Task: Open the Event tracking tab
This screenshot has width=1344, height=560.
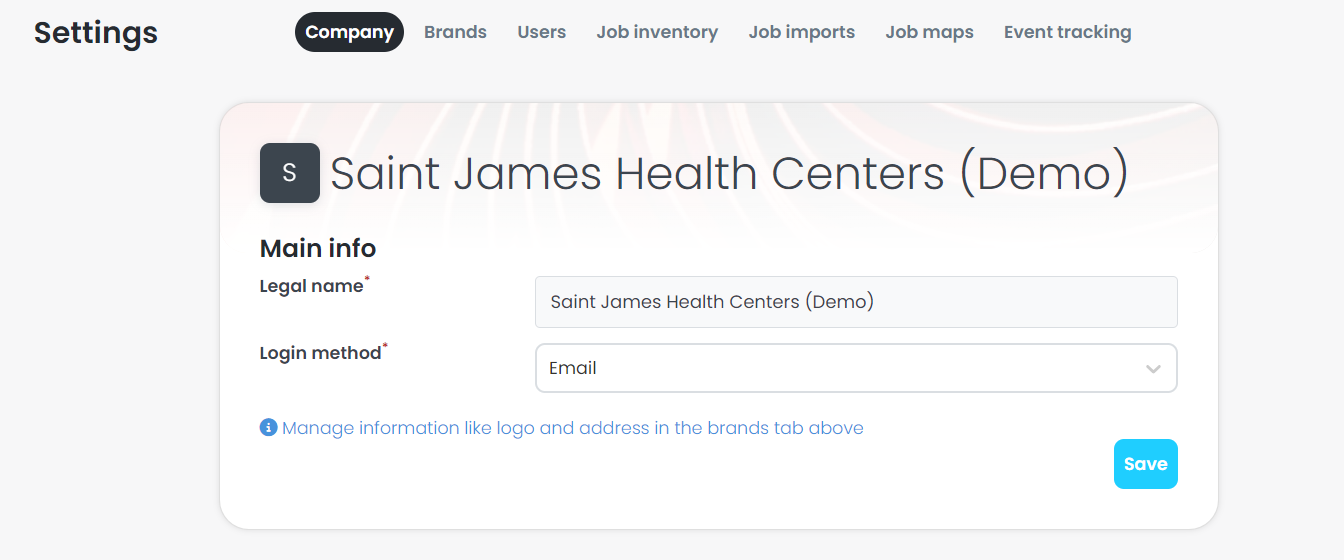Action: (1067, 32)
